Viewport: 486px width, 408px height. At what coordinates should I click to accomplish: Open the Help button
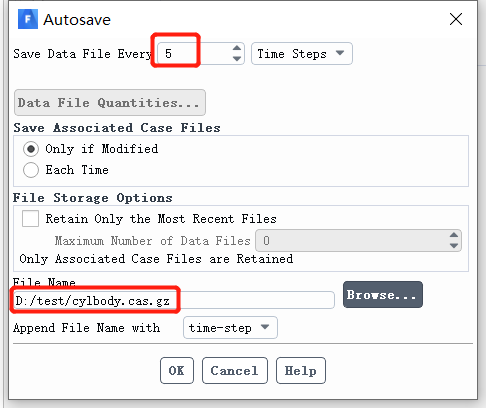pyautogui.click(x=301, y=370)
